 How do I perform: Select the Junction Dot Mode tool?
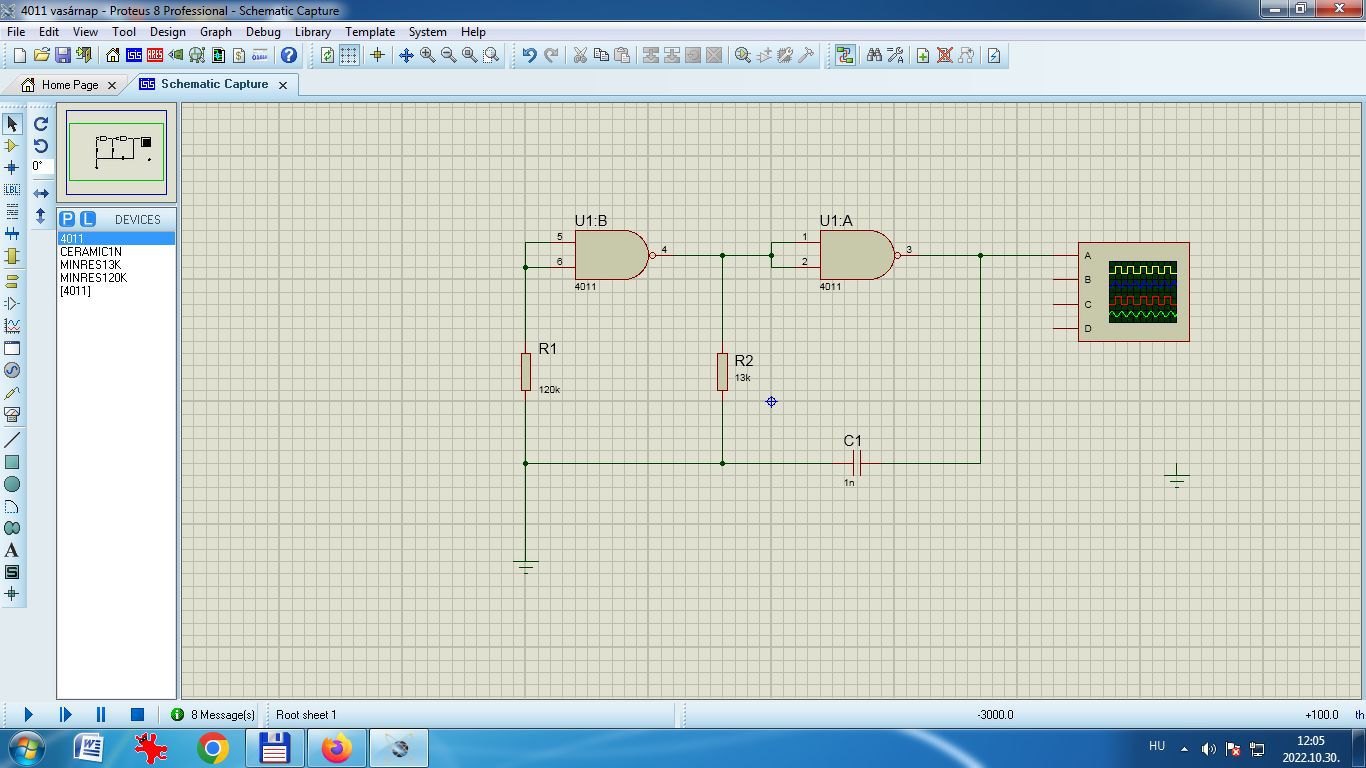click(x=12, y=168)
